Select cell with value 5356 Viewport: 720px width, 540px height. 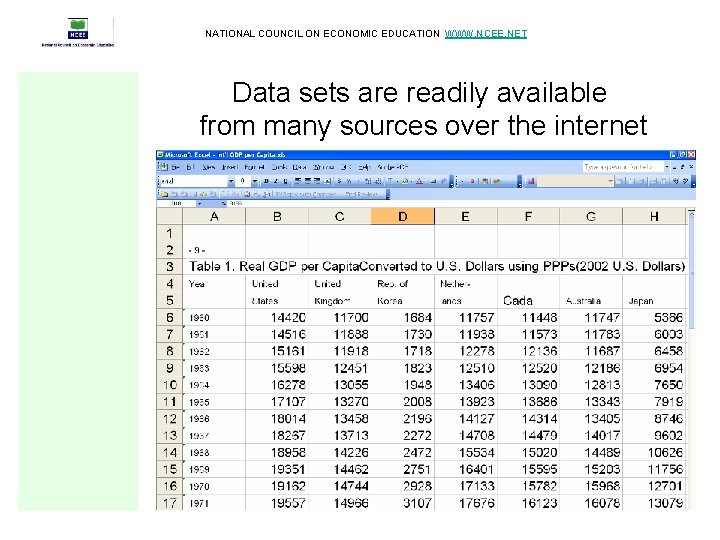pyautogui.click(x=654, y=317)
